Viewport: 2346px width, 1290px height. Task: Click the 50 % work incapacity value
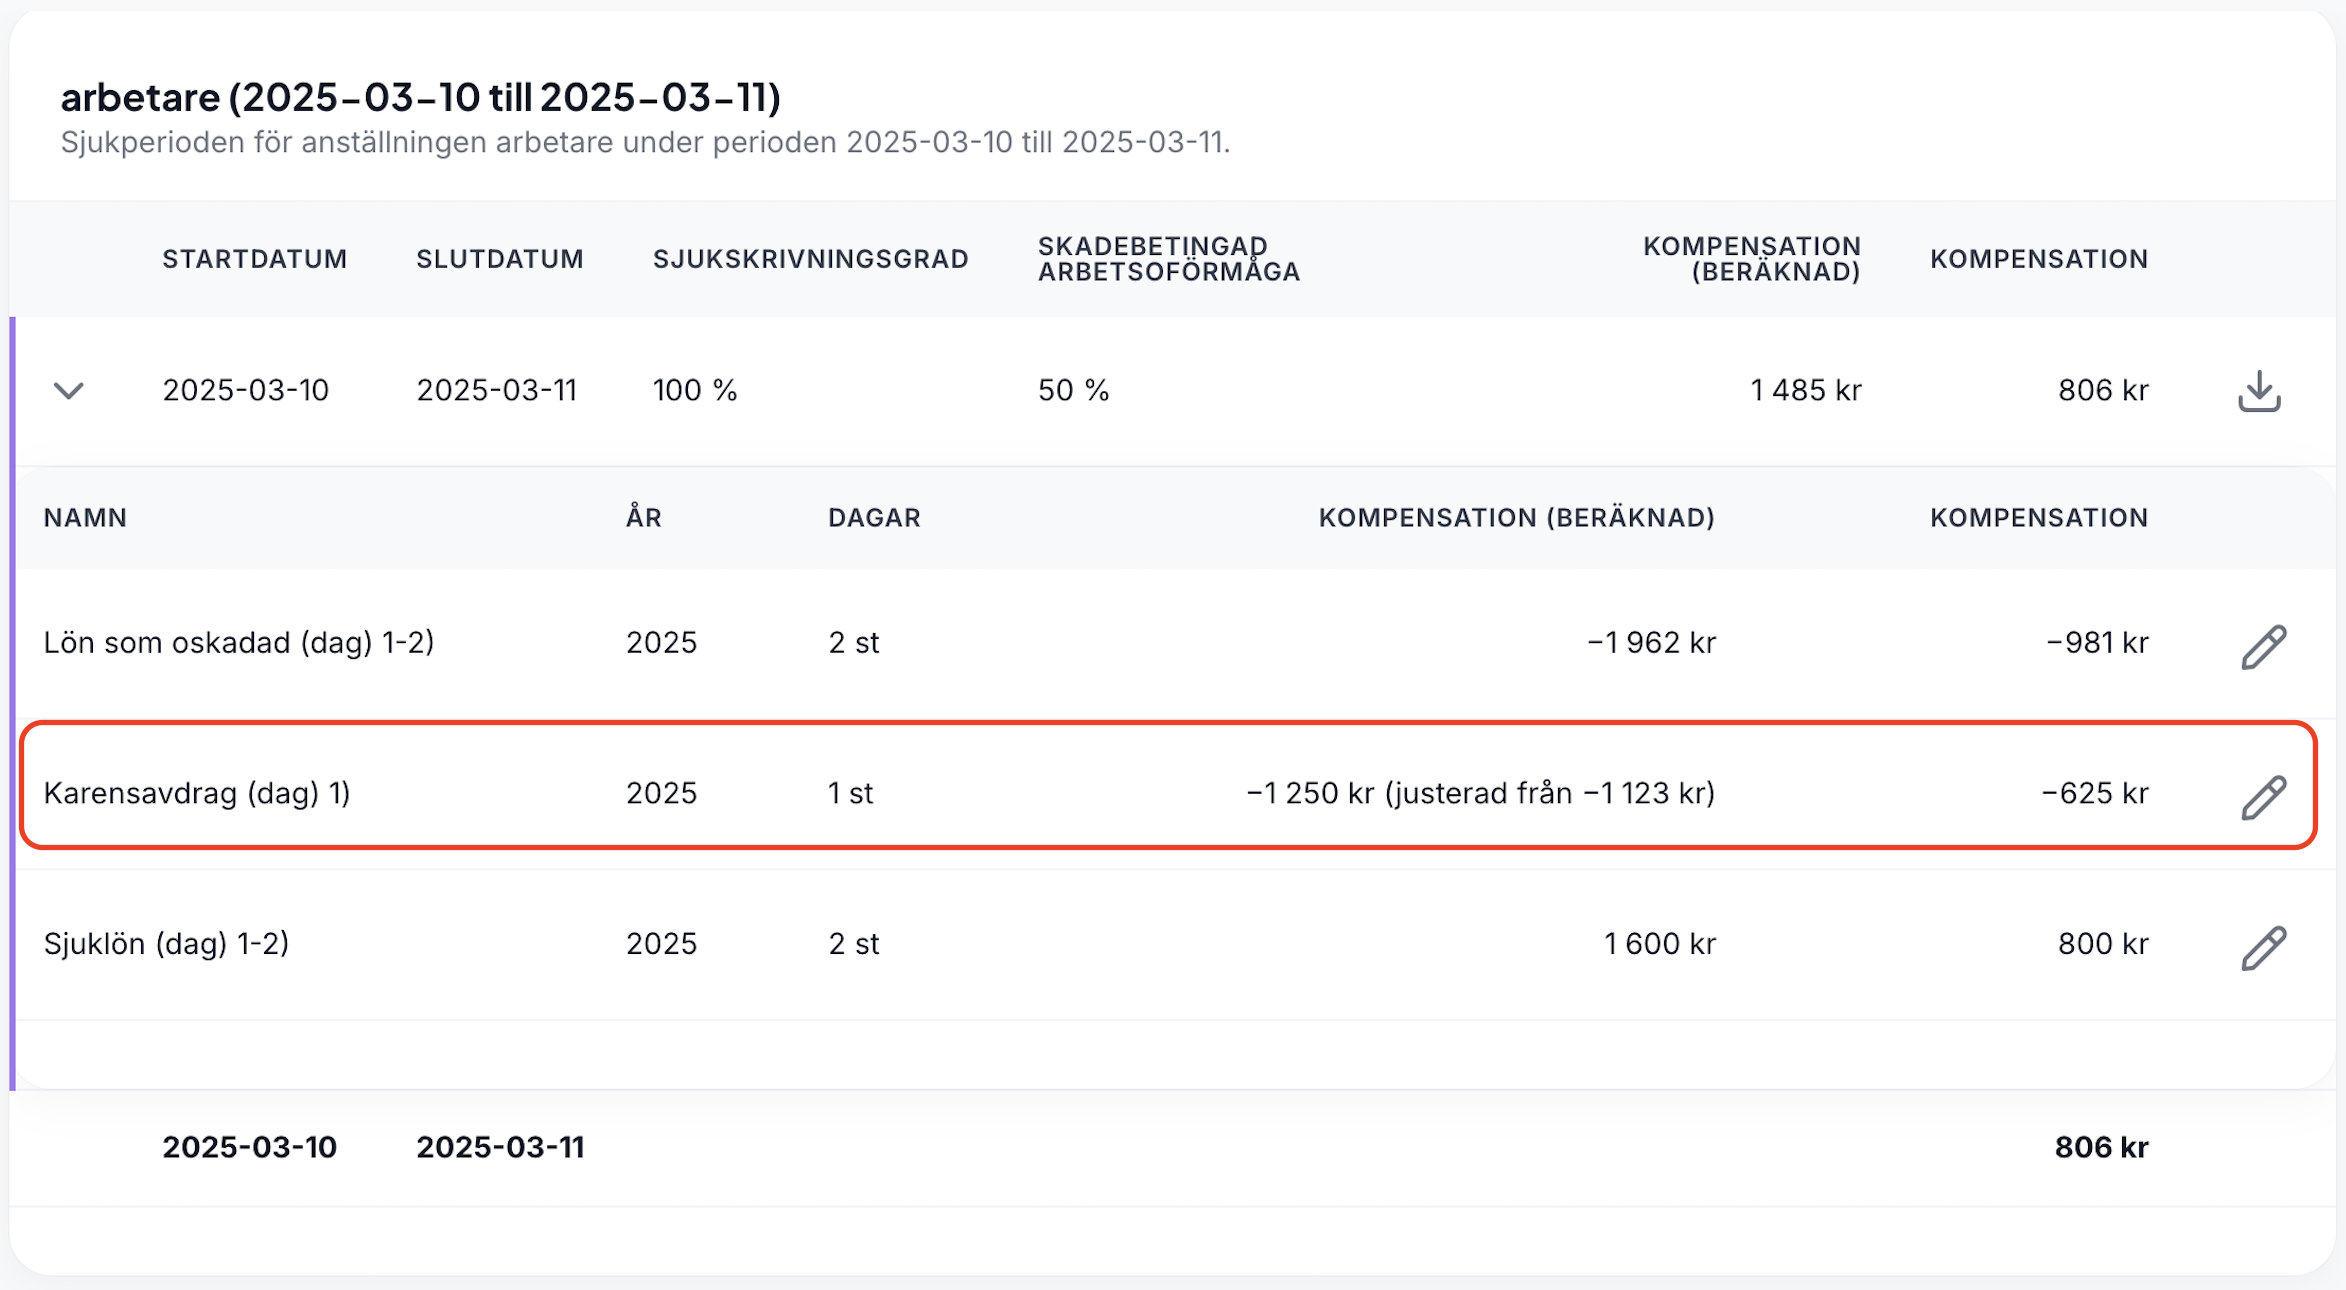[1073, 390]
